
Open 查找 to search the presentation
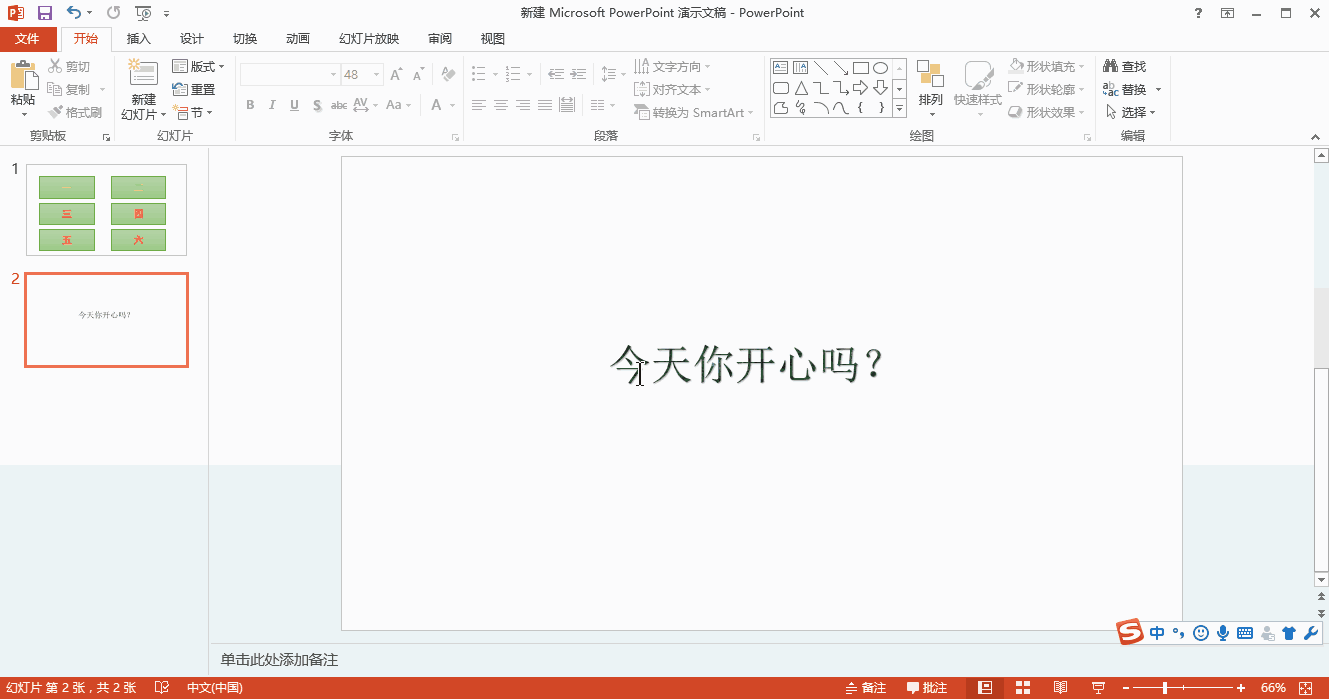tap(1125, 67)
